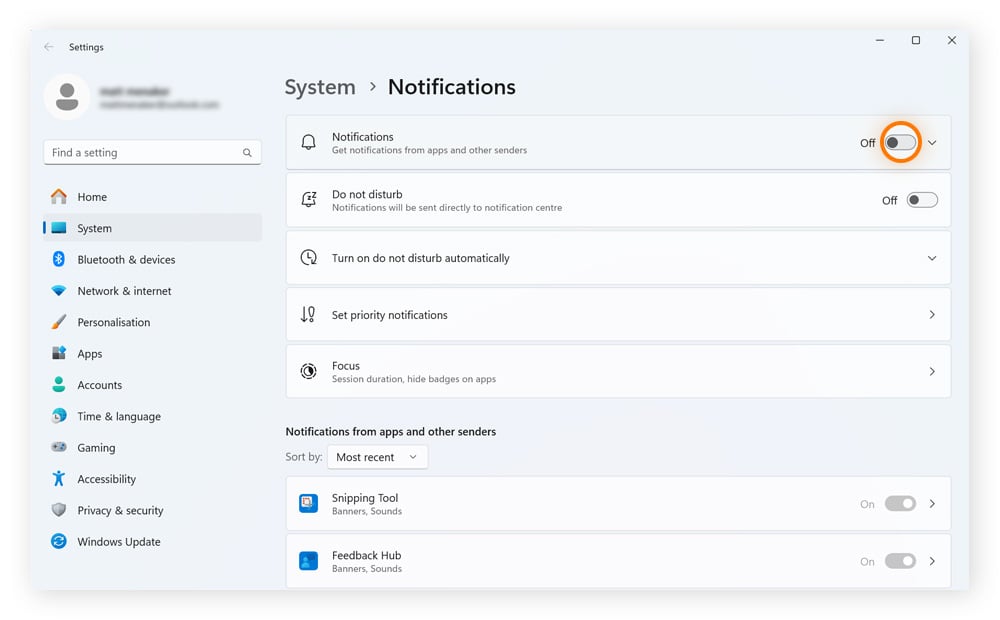Turn on the Notifications toggle

coord(900,143)
